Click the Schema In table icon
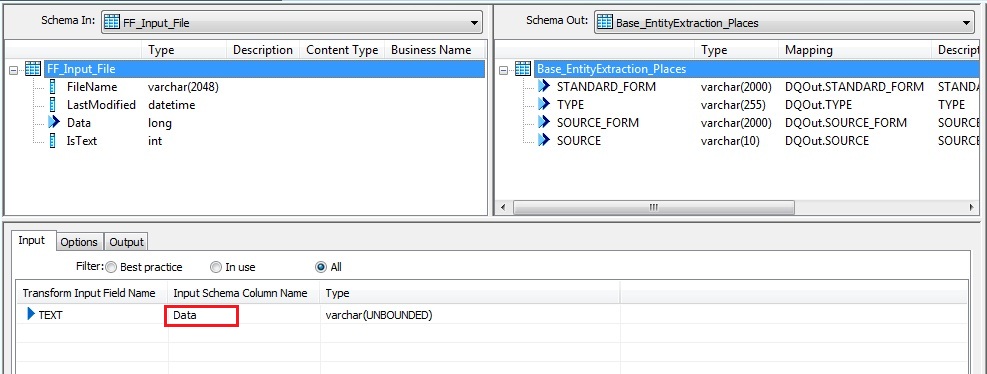The height and width of the screenshot is (374, 987). [x=111, y=22]
